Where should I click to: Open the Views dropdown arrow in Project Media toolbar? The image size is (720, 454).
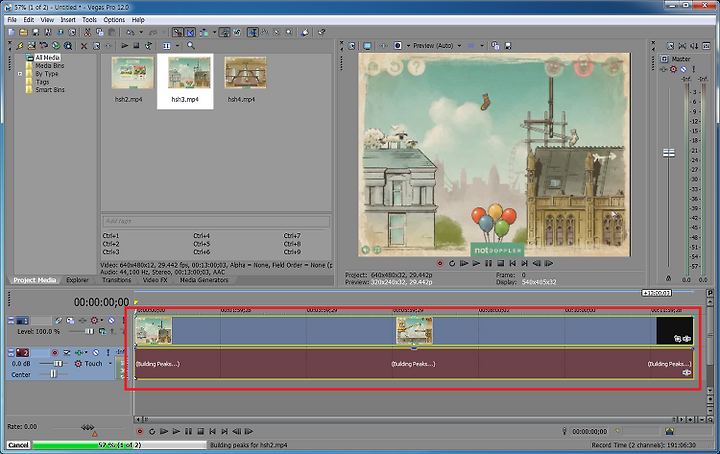coord(177,45)
